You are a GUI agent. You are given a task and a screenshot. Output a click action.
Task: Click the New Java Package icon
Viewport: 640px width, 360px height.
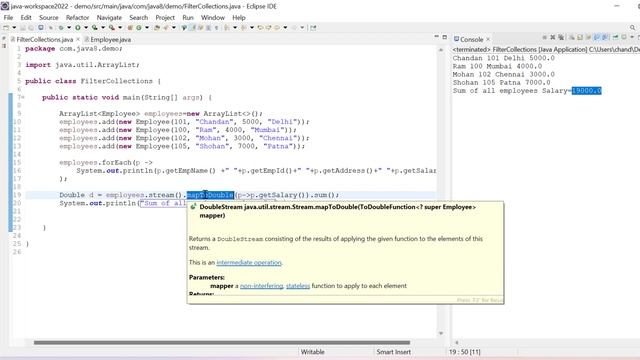(x=130, y=28)
